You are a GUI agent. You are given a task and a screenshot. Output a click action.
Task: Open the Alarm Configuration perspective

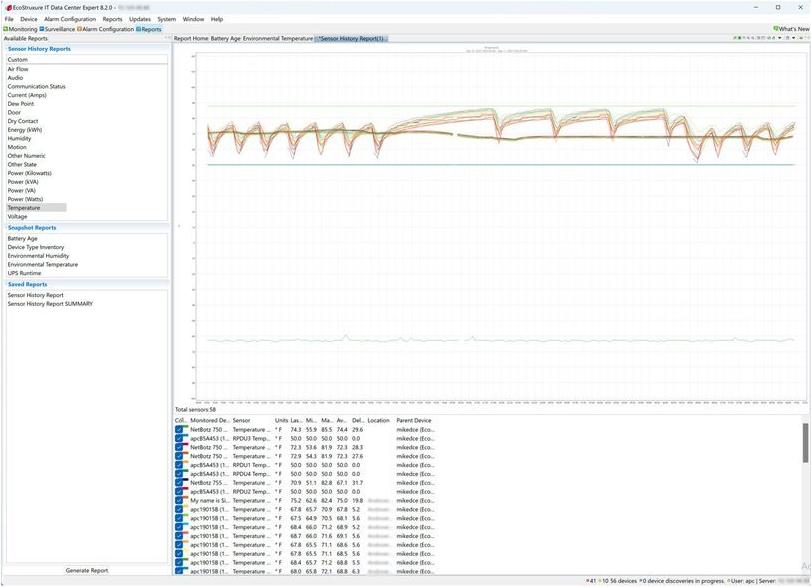click(107, 29)
